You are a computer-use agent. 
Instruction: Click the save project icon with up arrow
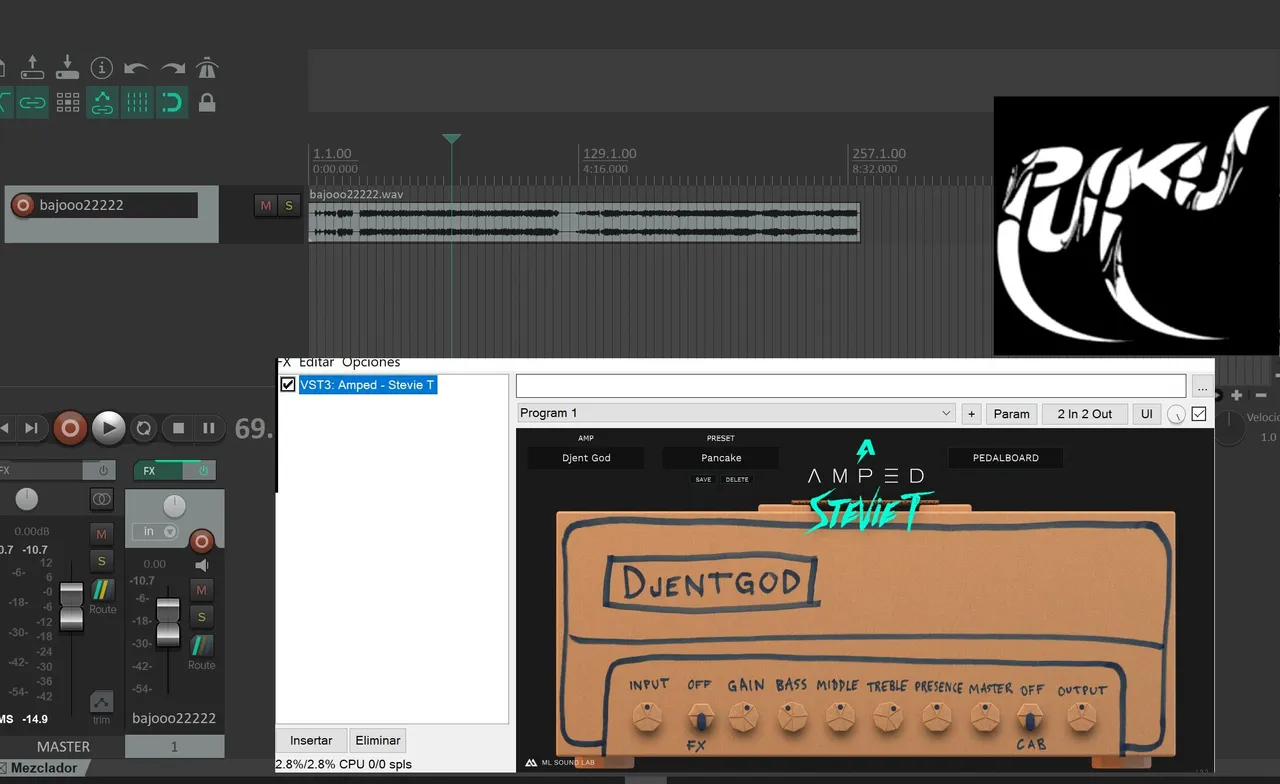click(32, 67)
